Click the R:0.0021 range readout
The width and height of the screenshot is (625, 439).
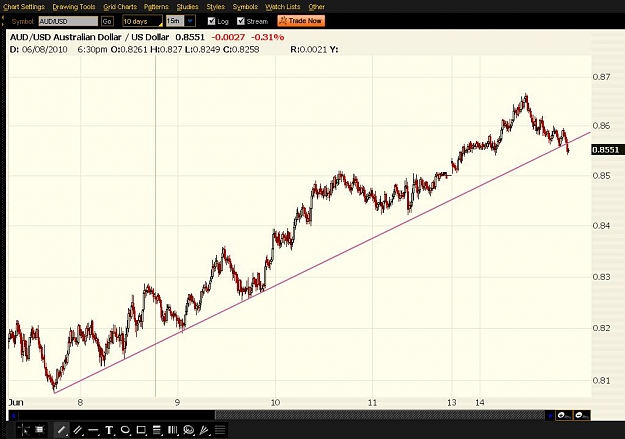coord(309,49)
